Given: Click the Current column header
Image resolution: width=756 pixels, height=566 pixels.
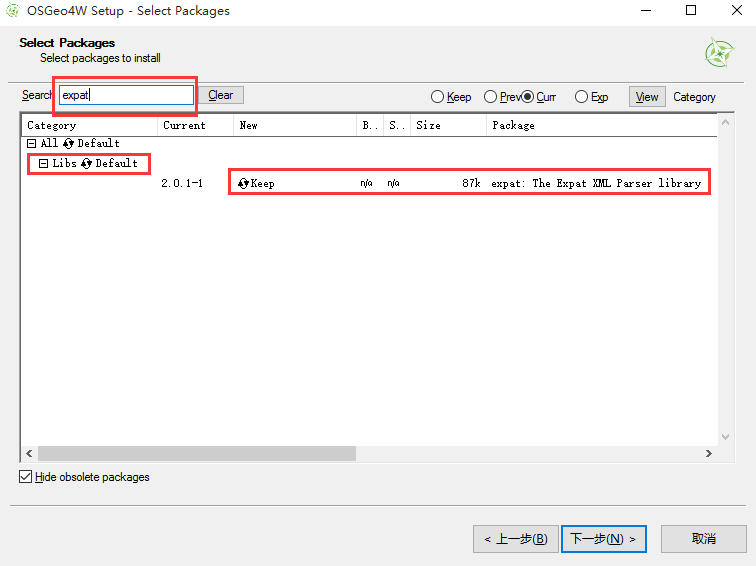Looking at the screenshot, I should [x=195, y=125].
